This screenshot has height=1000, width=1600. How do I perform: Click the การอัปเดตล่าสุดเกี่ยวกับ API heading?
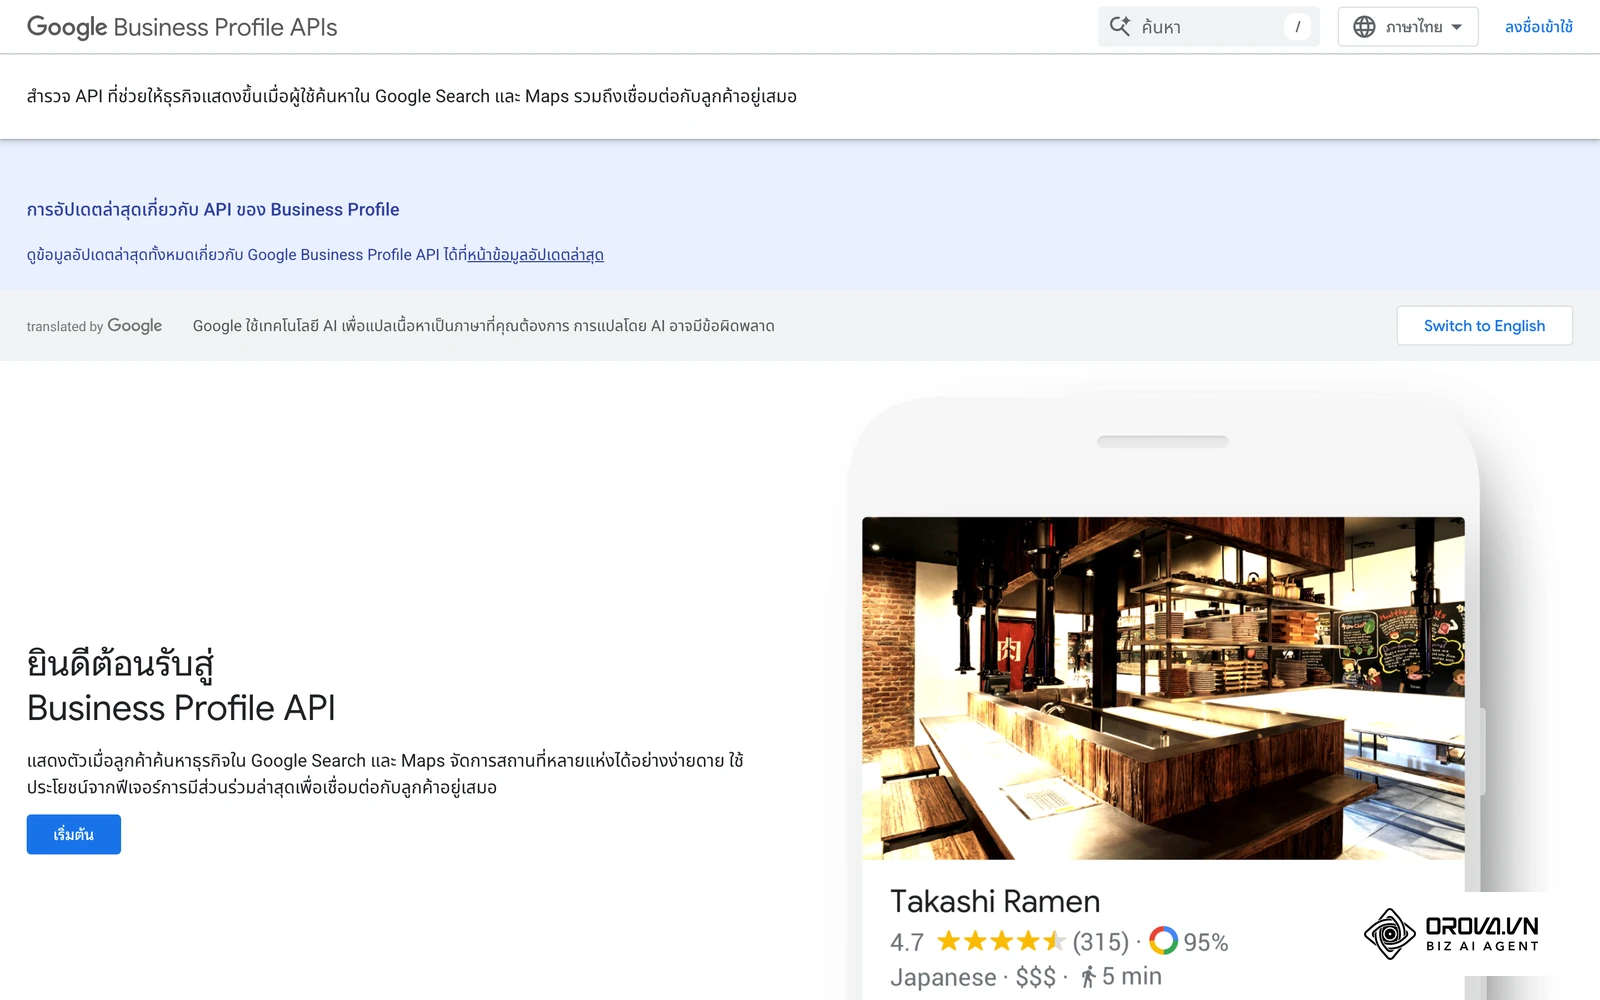(x=213, y=209)
